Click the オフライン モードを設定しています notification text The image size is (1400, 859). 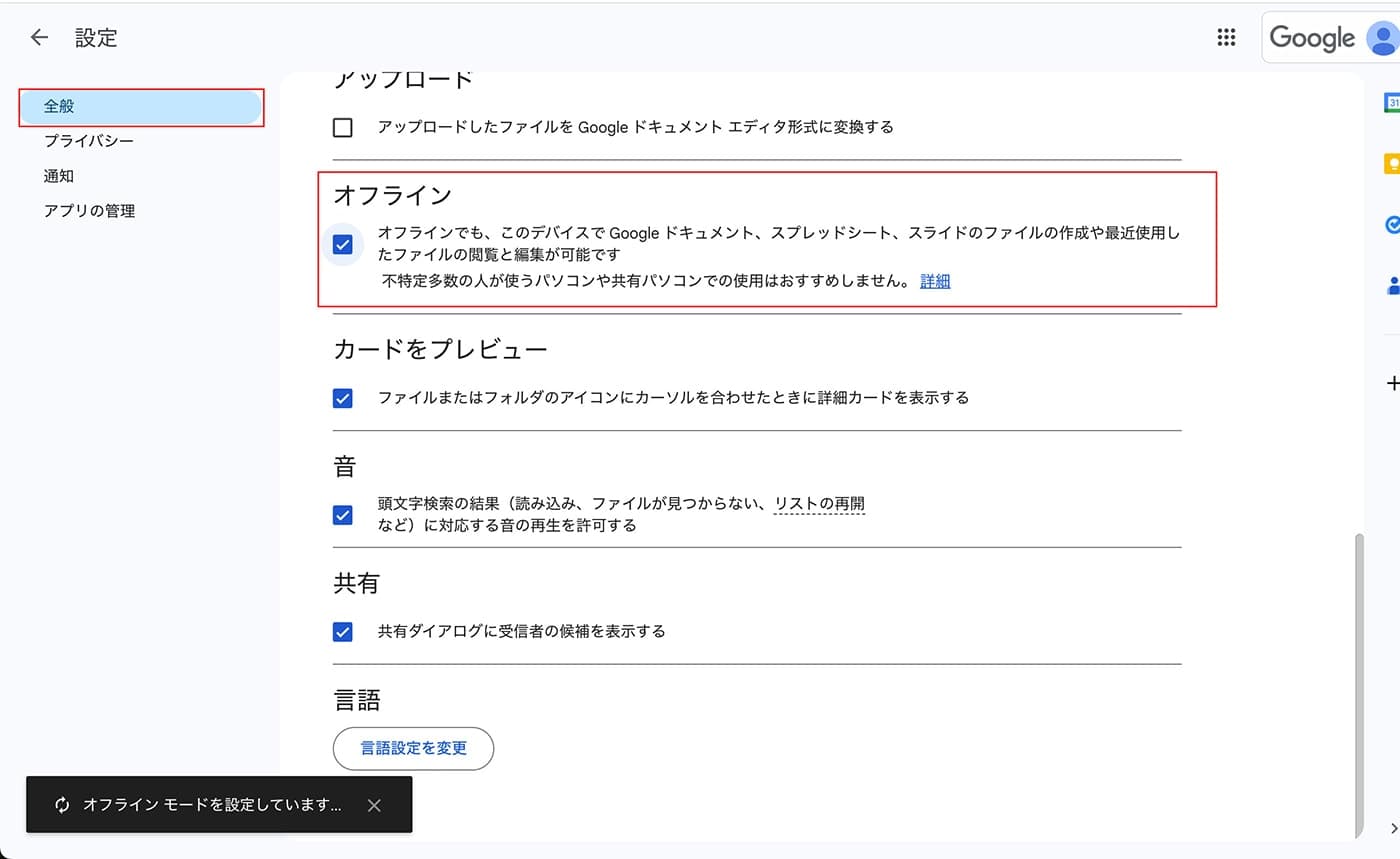pyautogui.click(x=212, y=805)
